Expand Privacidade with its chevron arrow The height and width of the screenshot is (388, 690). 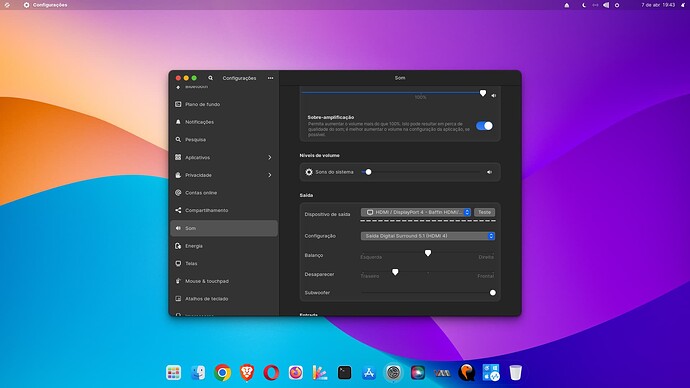coord(270,175)
